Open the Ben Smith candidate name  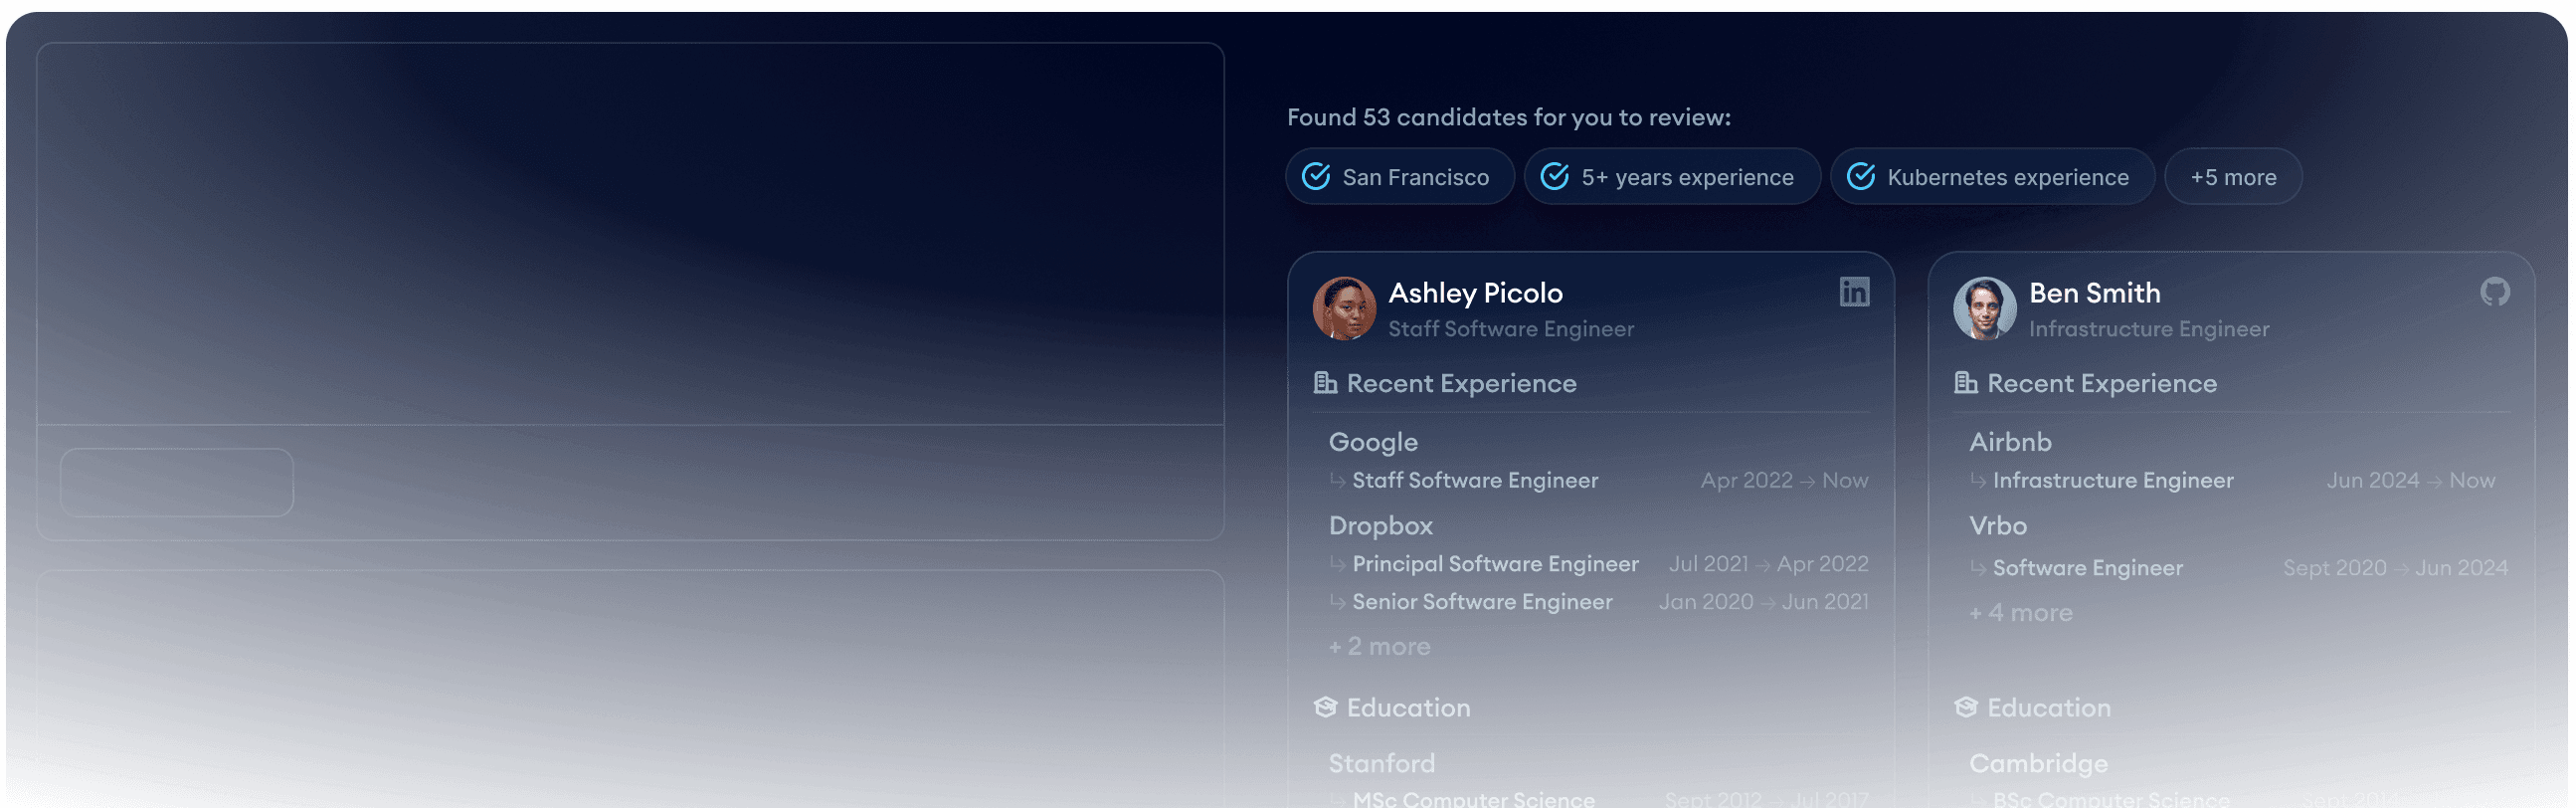2094,293
